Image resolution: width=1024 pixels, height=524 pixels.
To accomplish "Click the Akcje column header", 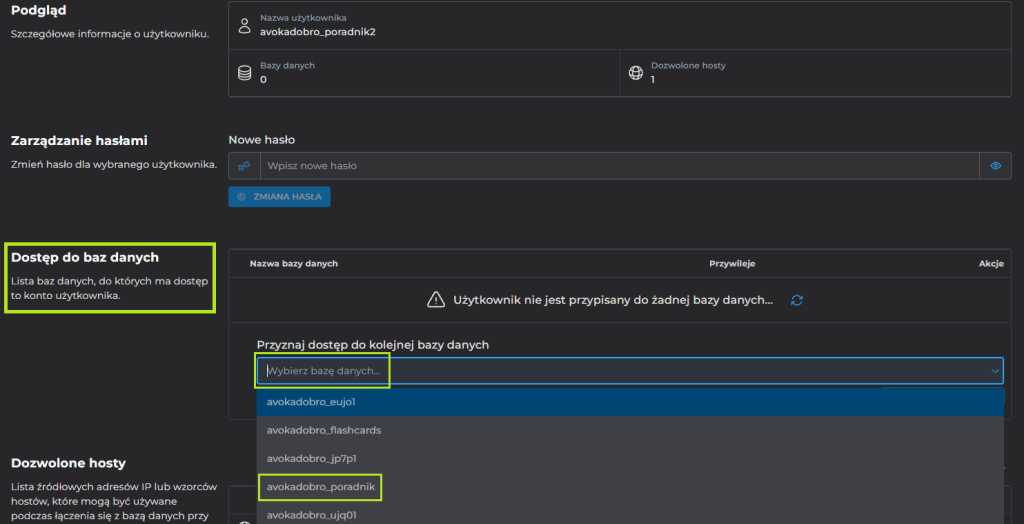I will [x=991, y=263].
